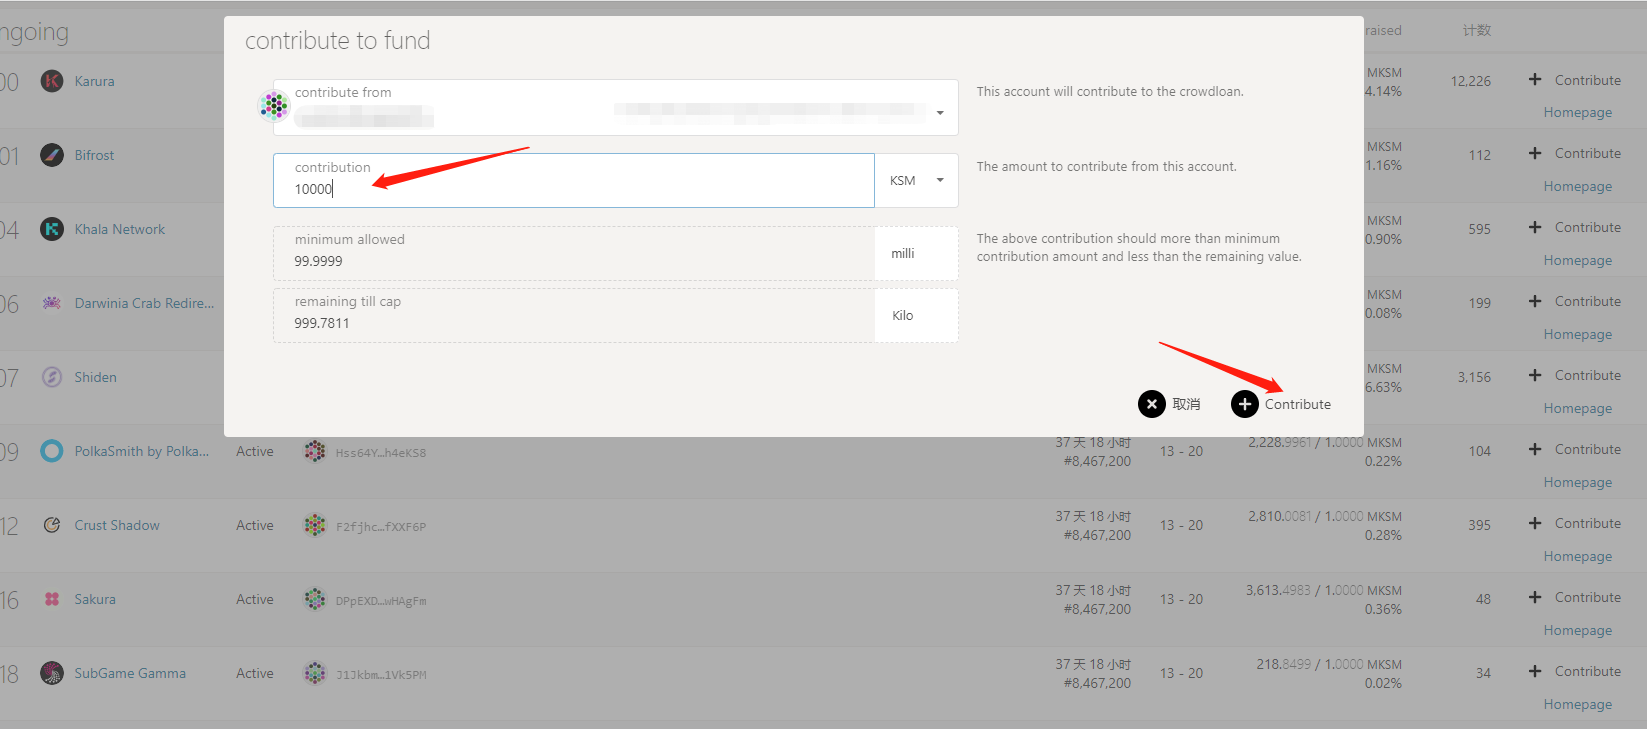Open the Karura parachain name link
This screenshot has height=729, width=1647.
(x=94, y=81)
